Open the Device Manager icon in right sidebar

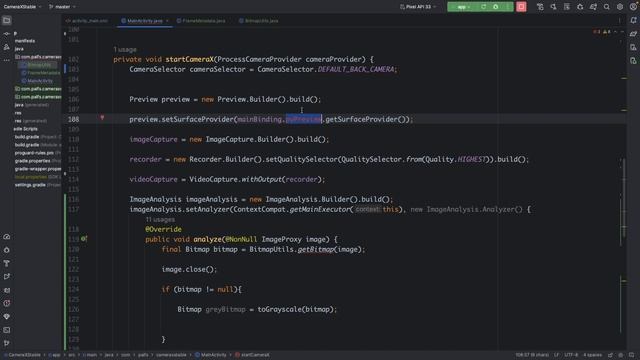(x=633, y=47)
